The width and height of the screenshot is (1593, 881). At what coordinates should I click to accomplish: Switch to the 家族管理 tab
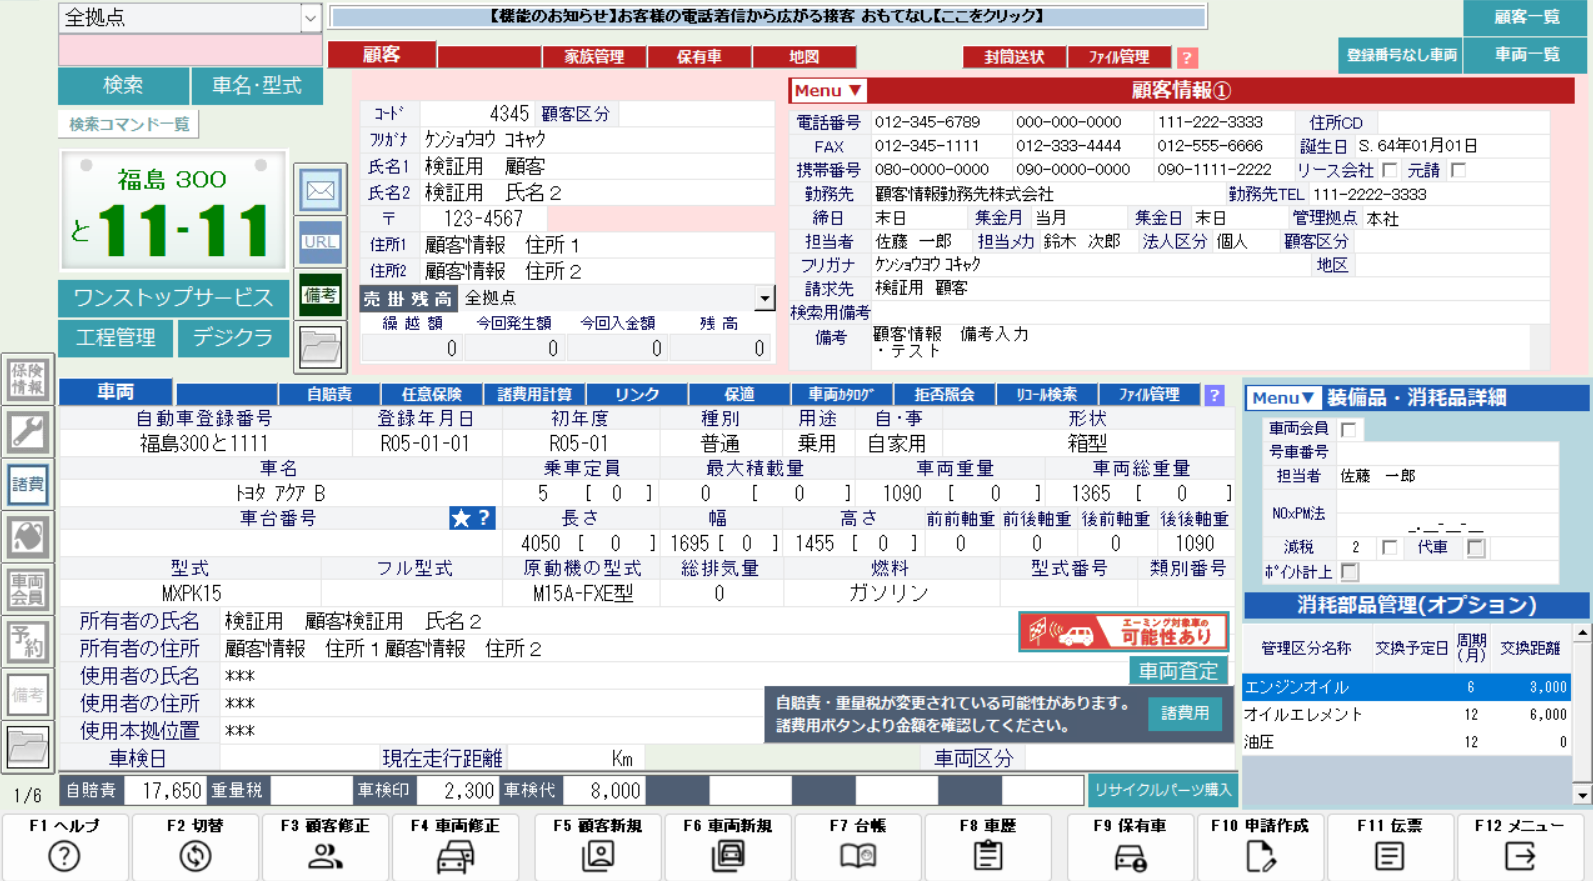tap(594, 57)
